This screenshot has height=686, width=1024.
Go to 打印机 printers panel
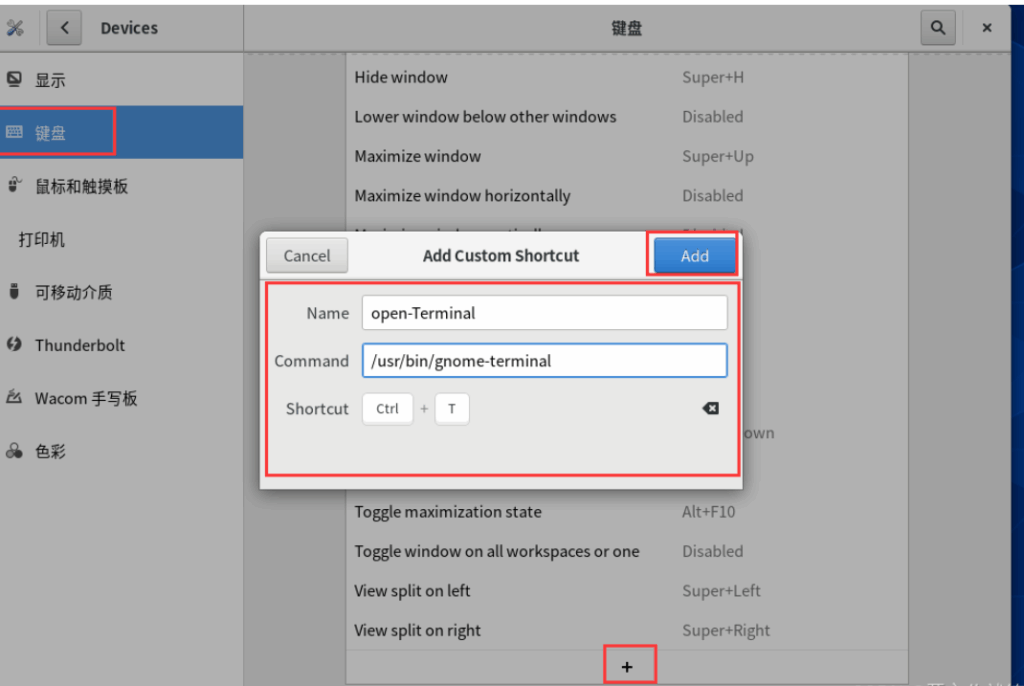tap(42, 240)
